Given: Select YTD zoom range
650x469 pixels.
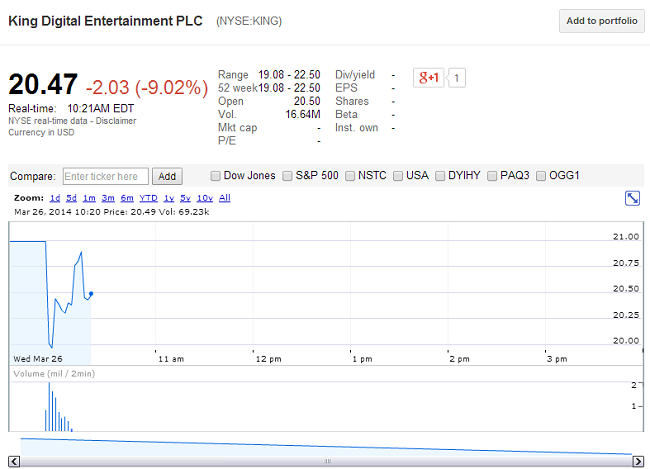Looking at the screenshot, I should pyautogui.click(x=149, y=198).
